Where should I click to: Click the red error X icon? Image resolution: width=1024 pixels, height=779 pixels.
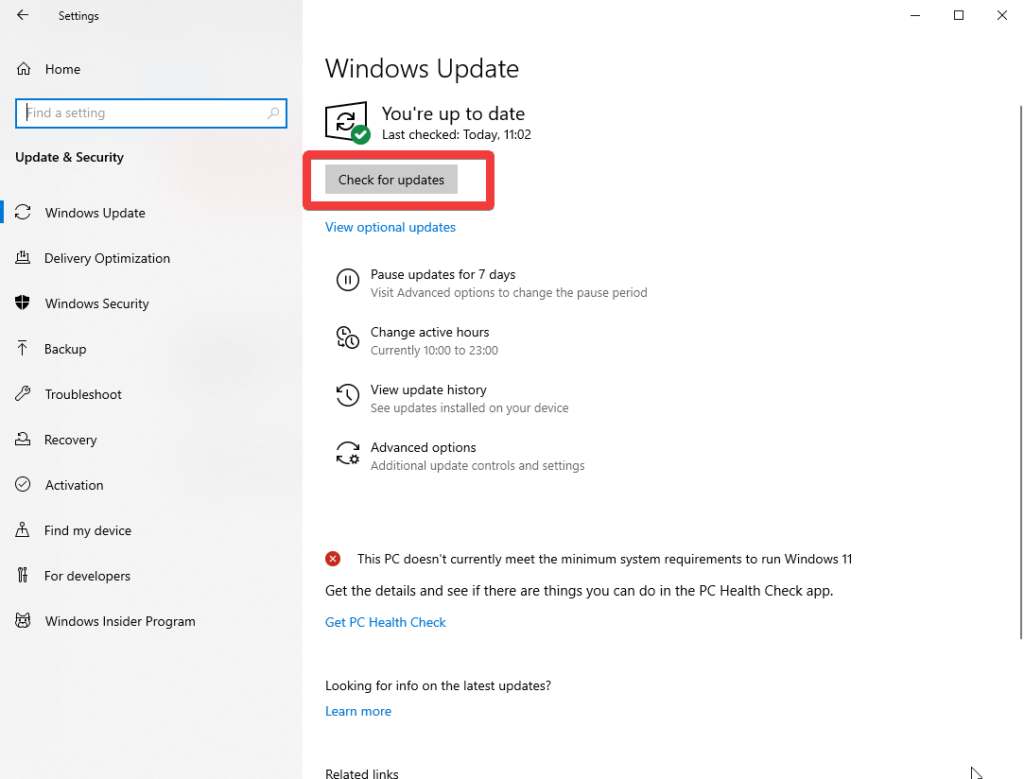click(x=333, y=558)
